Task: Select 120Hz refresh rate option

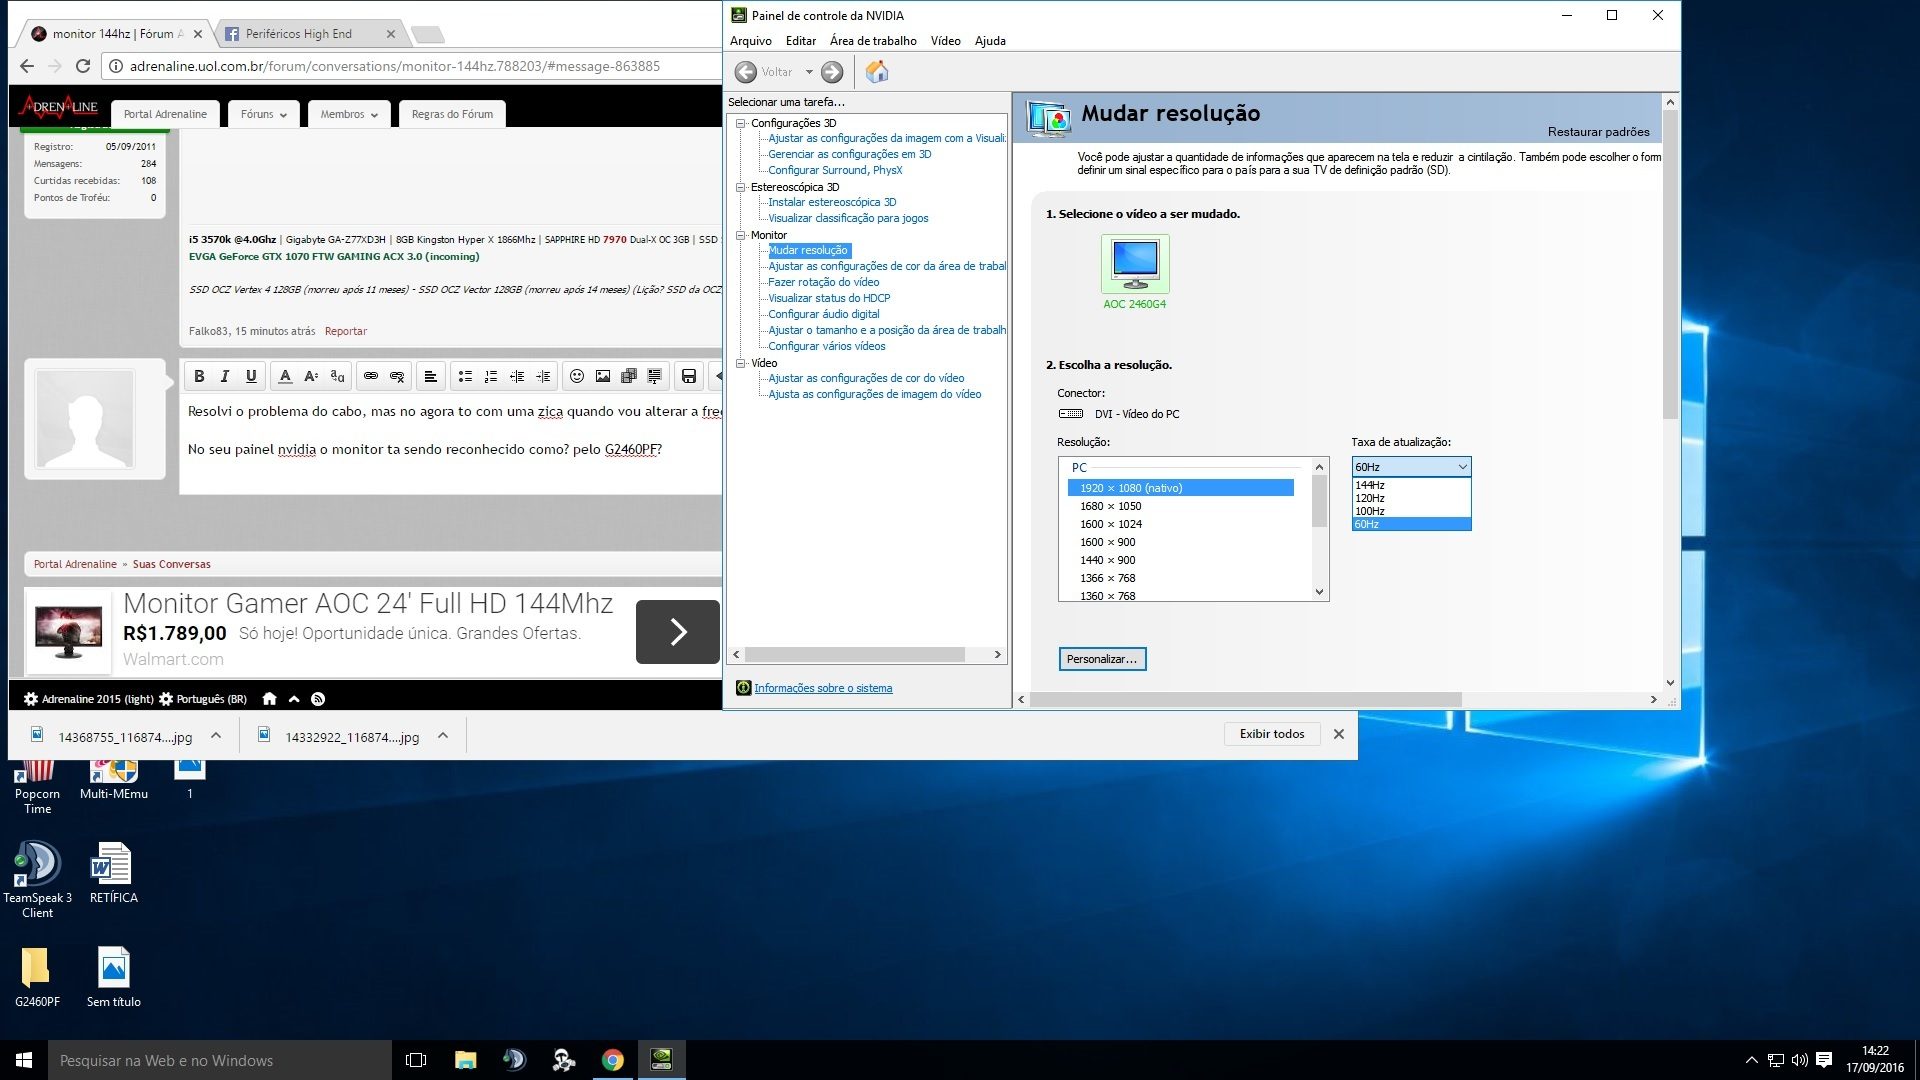Action: point(1411,498)
